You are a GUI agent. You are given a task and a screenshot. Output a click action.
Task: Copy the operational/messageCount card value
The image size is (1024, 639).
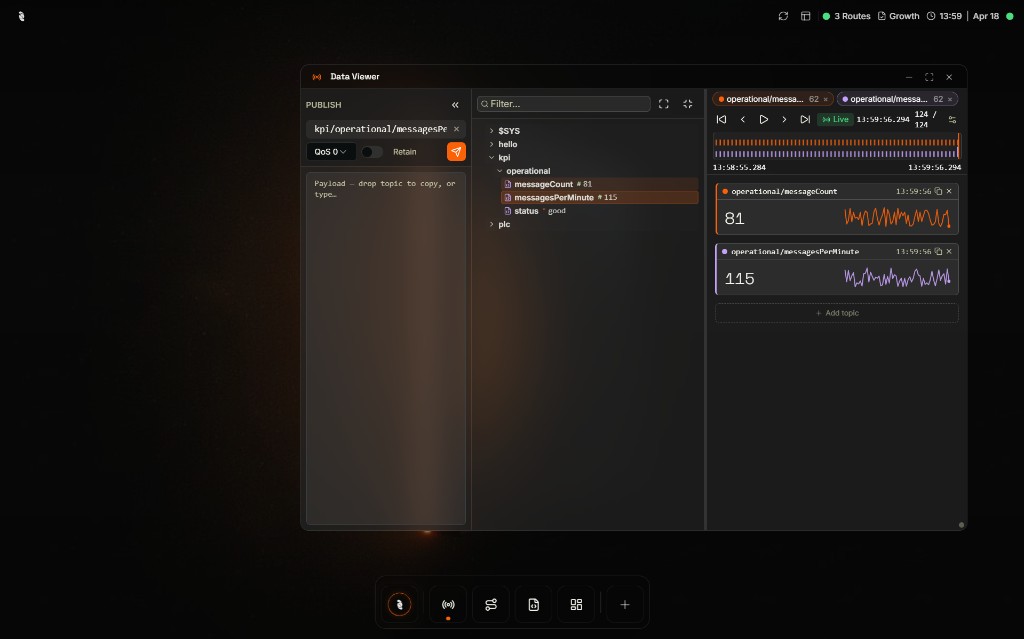(938, 191)
